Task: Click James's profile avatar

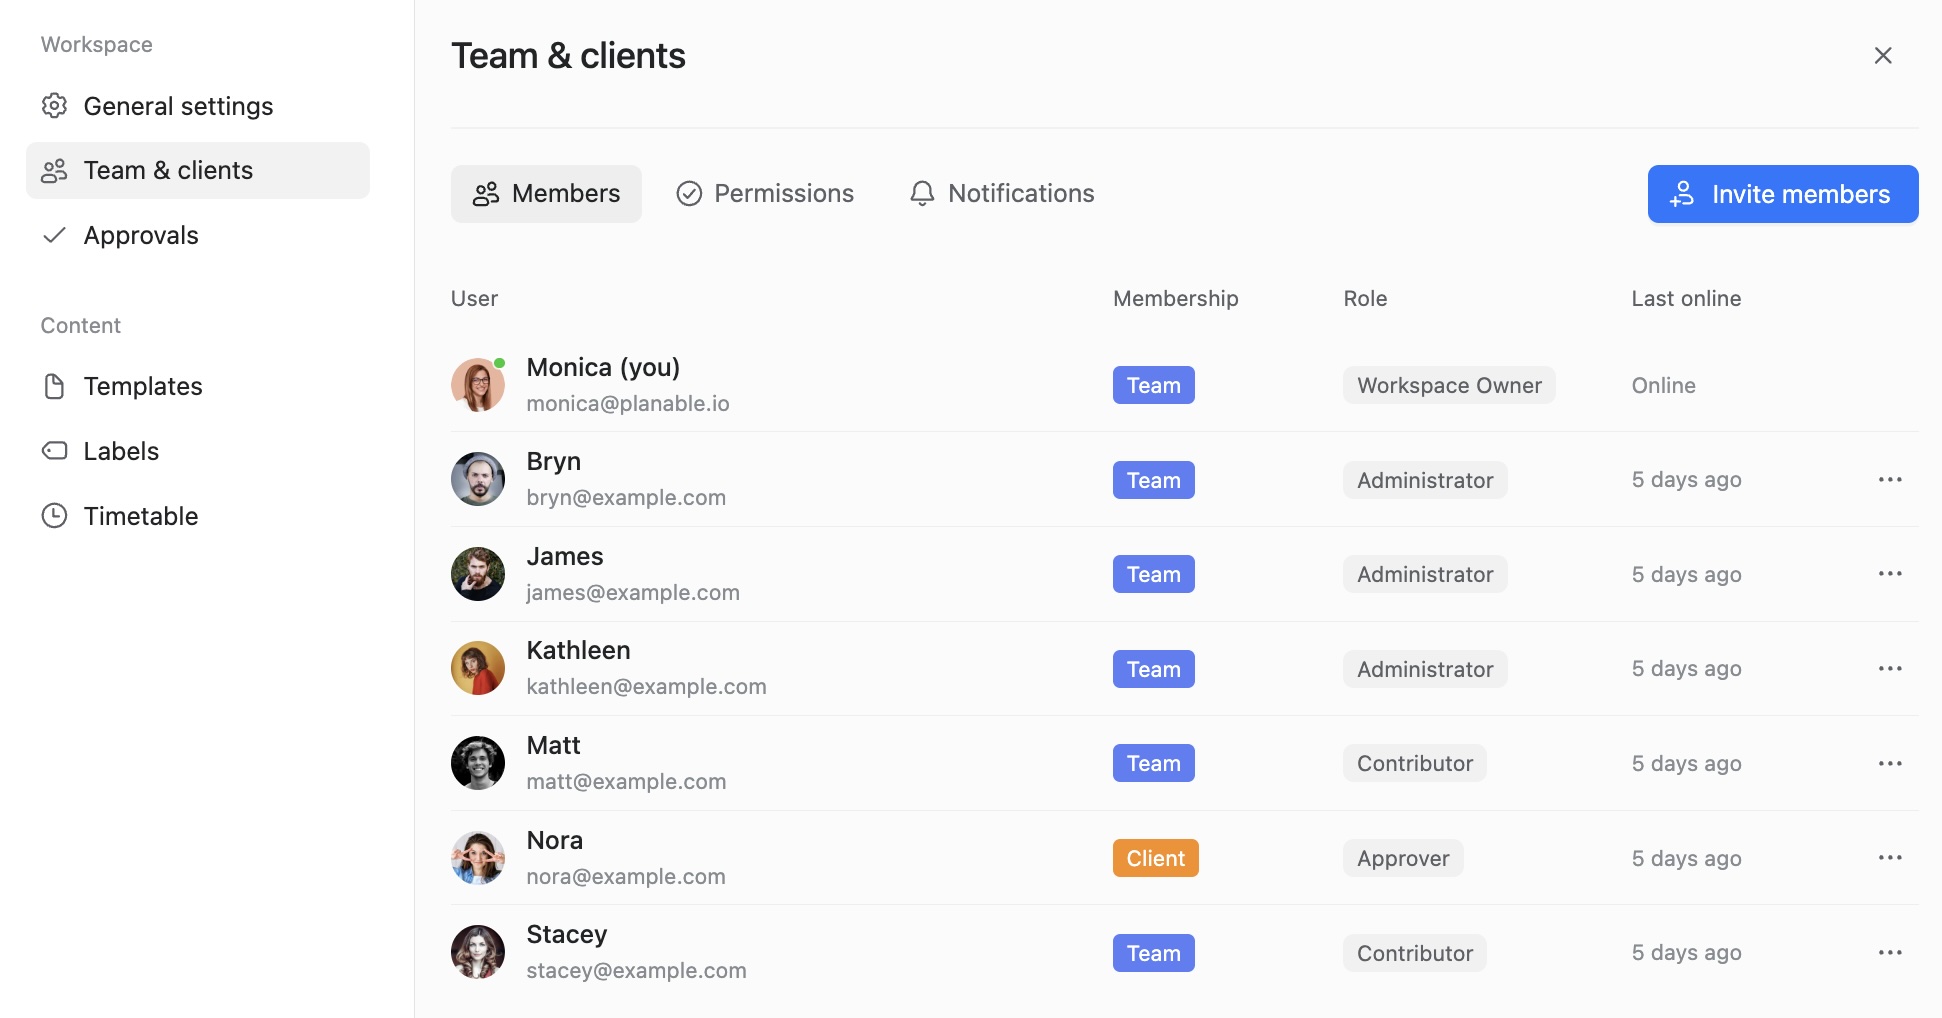Action: pos(478,574)
